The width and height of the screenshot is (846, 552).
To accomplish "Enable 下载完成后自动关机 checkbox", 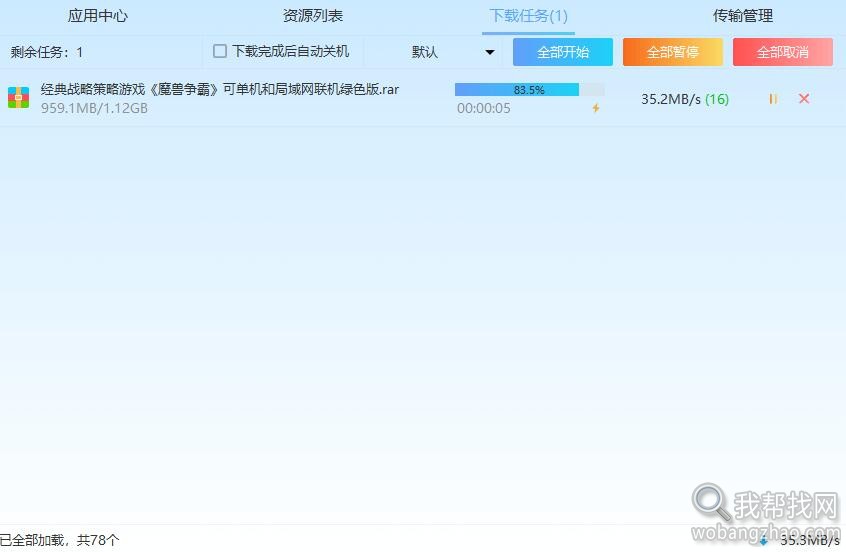I will tap(220, 51).
